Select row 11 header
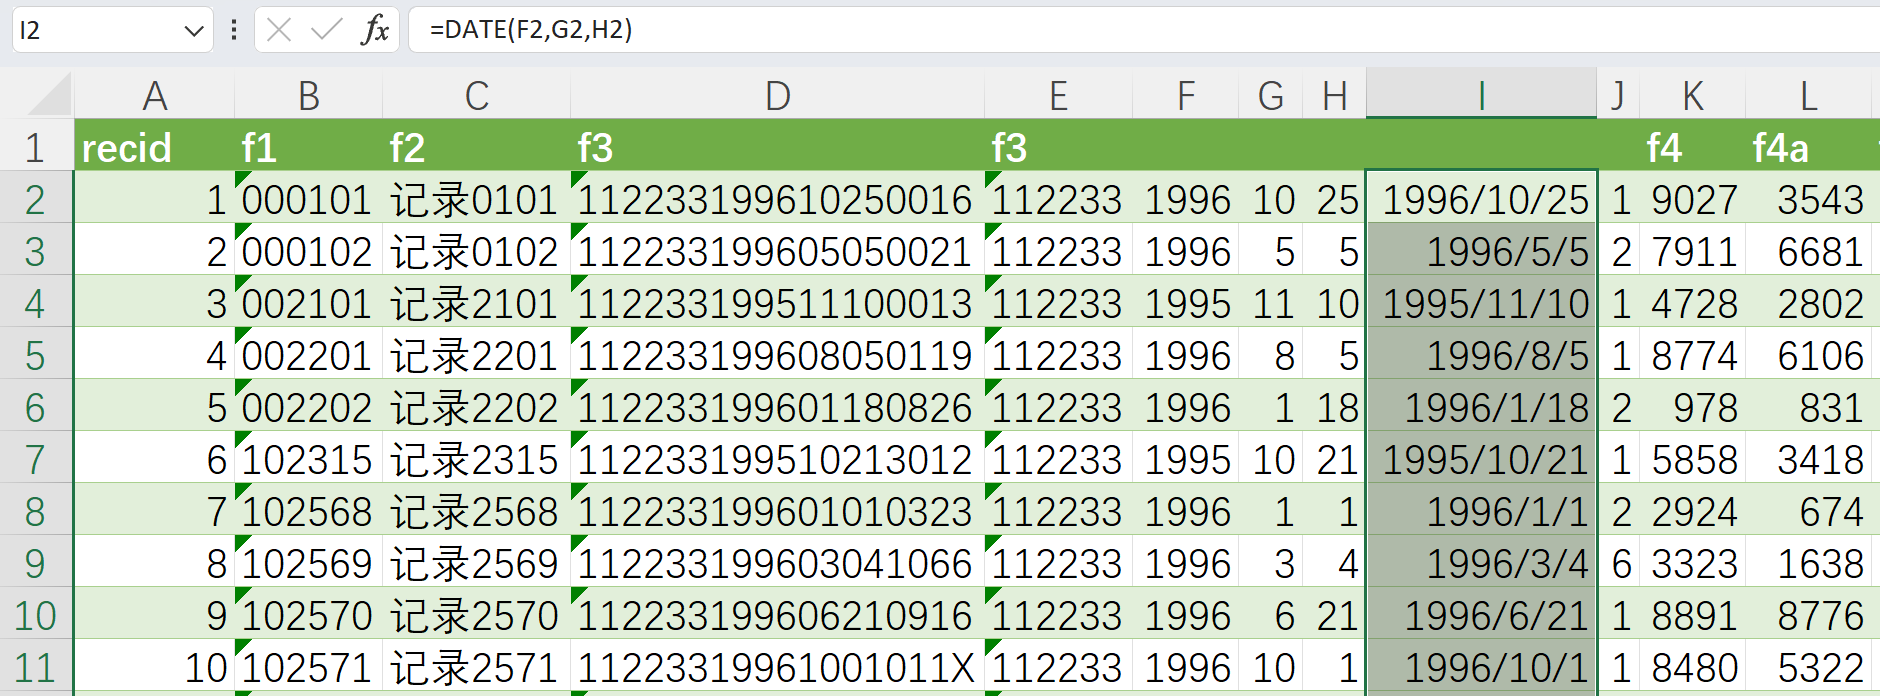This screenshot has width=1880, height=696. (x=35, y=668)
